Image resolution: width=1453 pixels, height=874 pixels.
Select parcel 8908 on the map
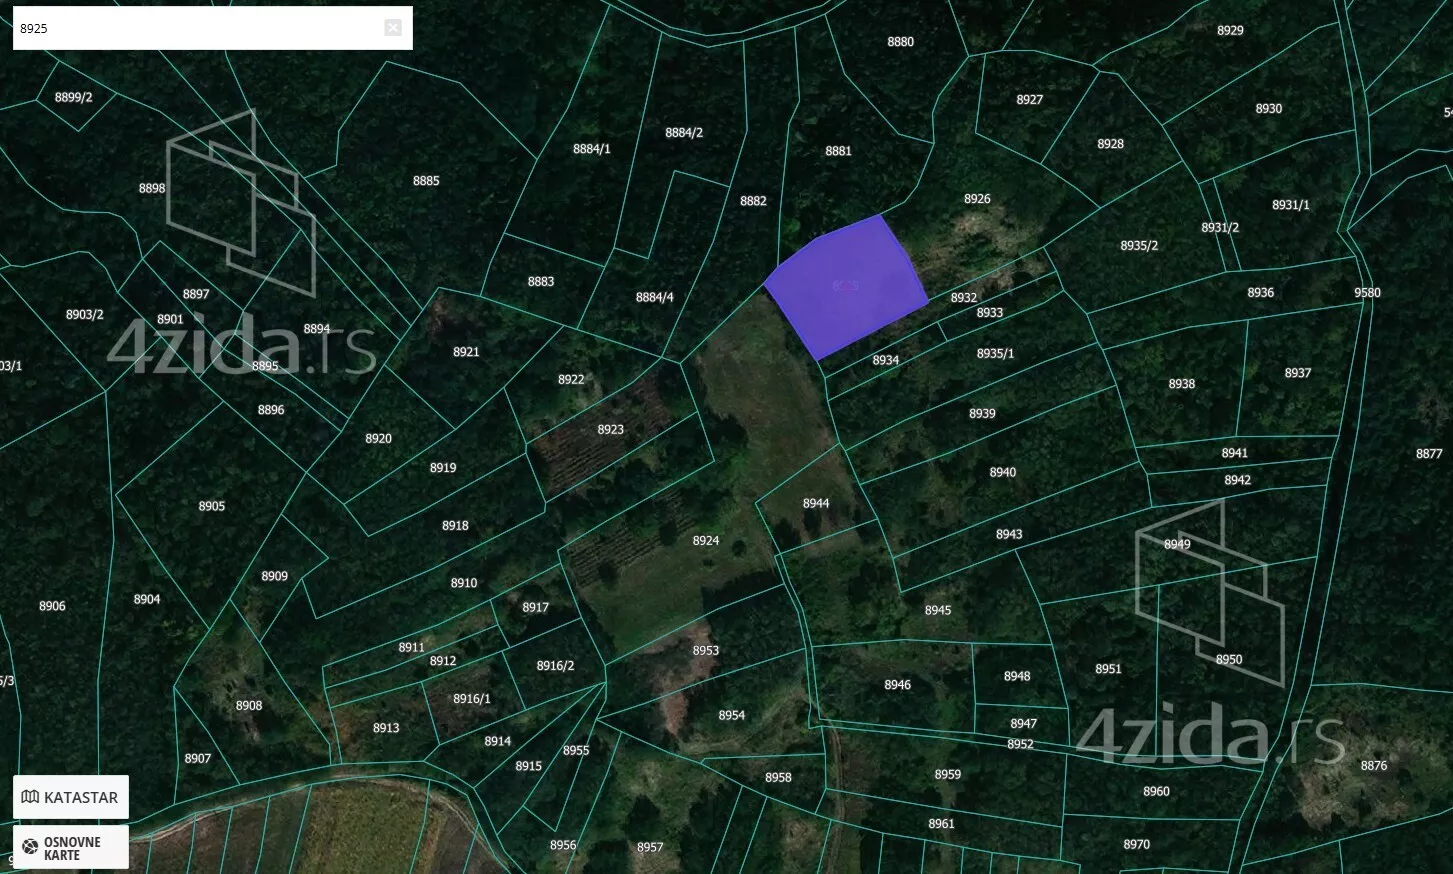249,706
